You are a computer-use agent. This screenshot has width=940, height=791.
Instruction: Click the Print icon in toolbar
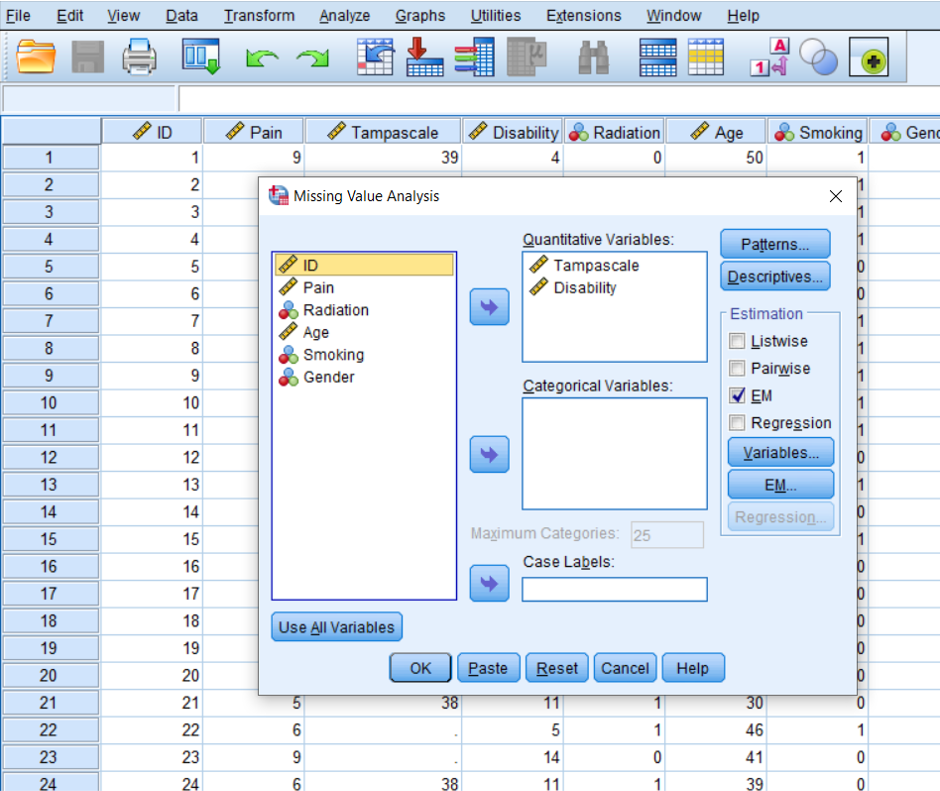click(x=139, y=59)
